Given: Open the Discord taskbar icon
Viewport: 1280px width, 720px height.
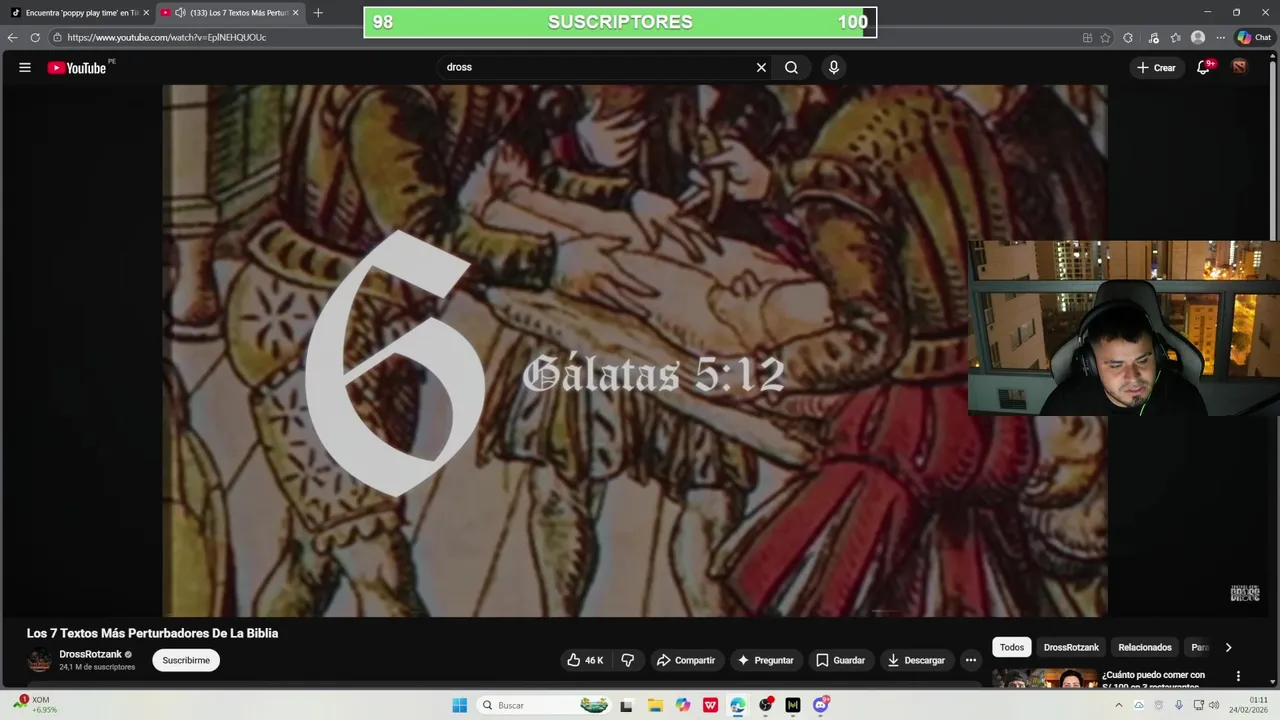Looking at the screenshot, I should tap(821, 705).
